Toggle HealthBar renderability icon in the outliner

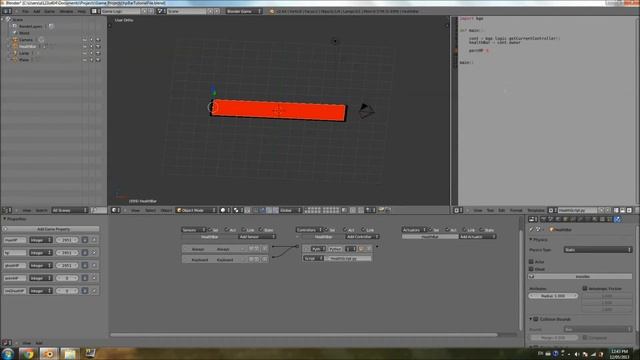(98, 46)
